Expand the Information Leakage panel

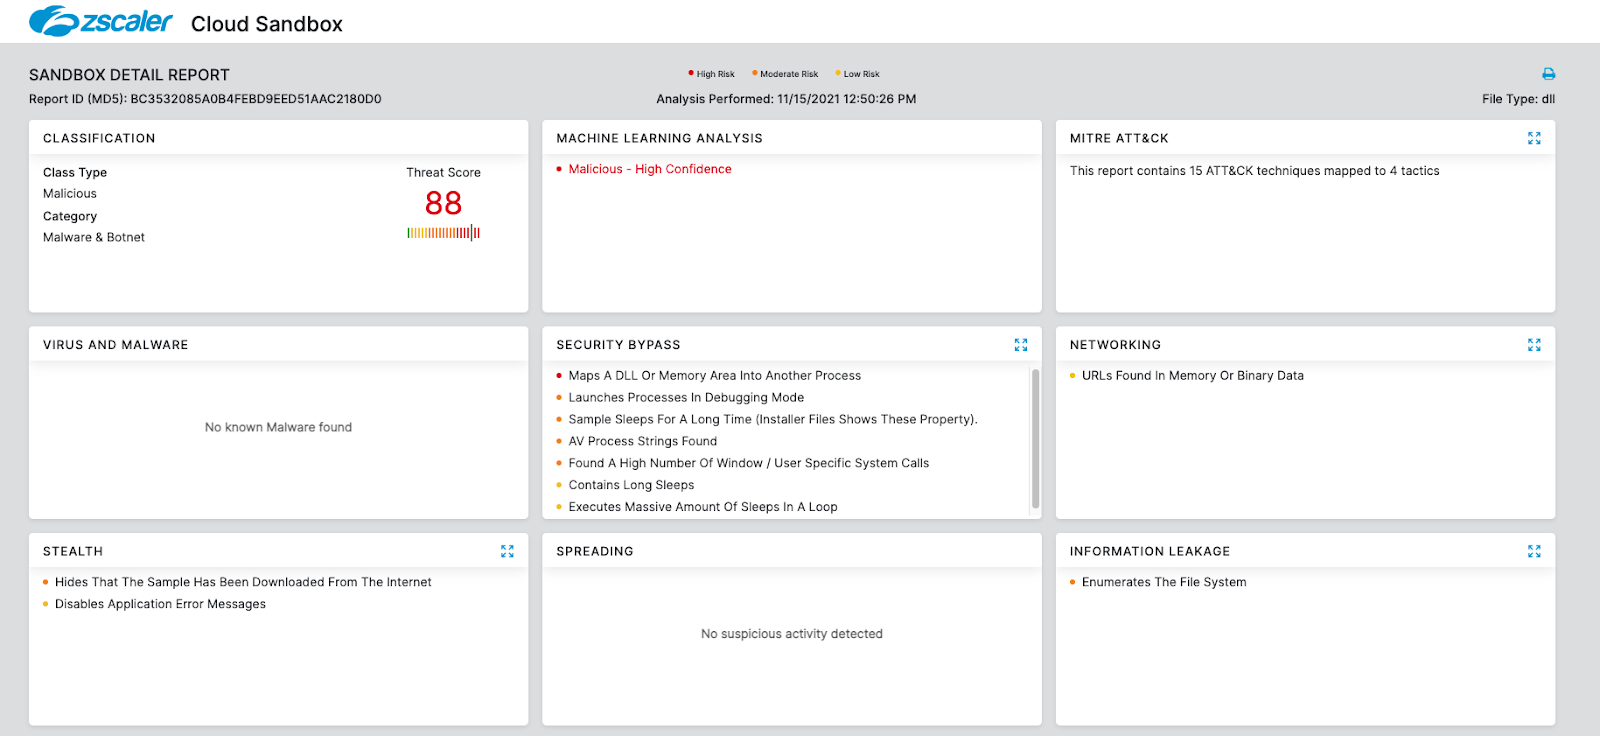(x=1534, y=551)
